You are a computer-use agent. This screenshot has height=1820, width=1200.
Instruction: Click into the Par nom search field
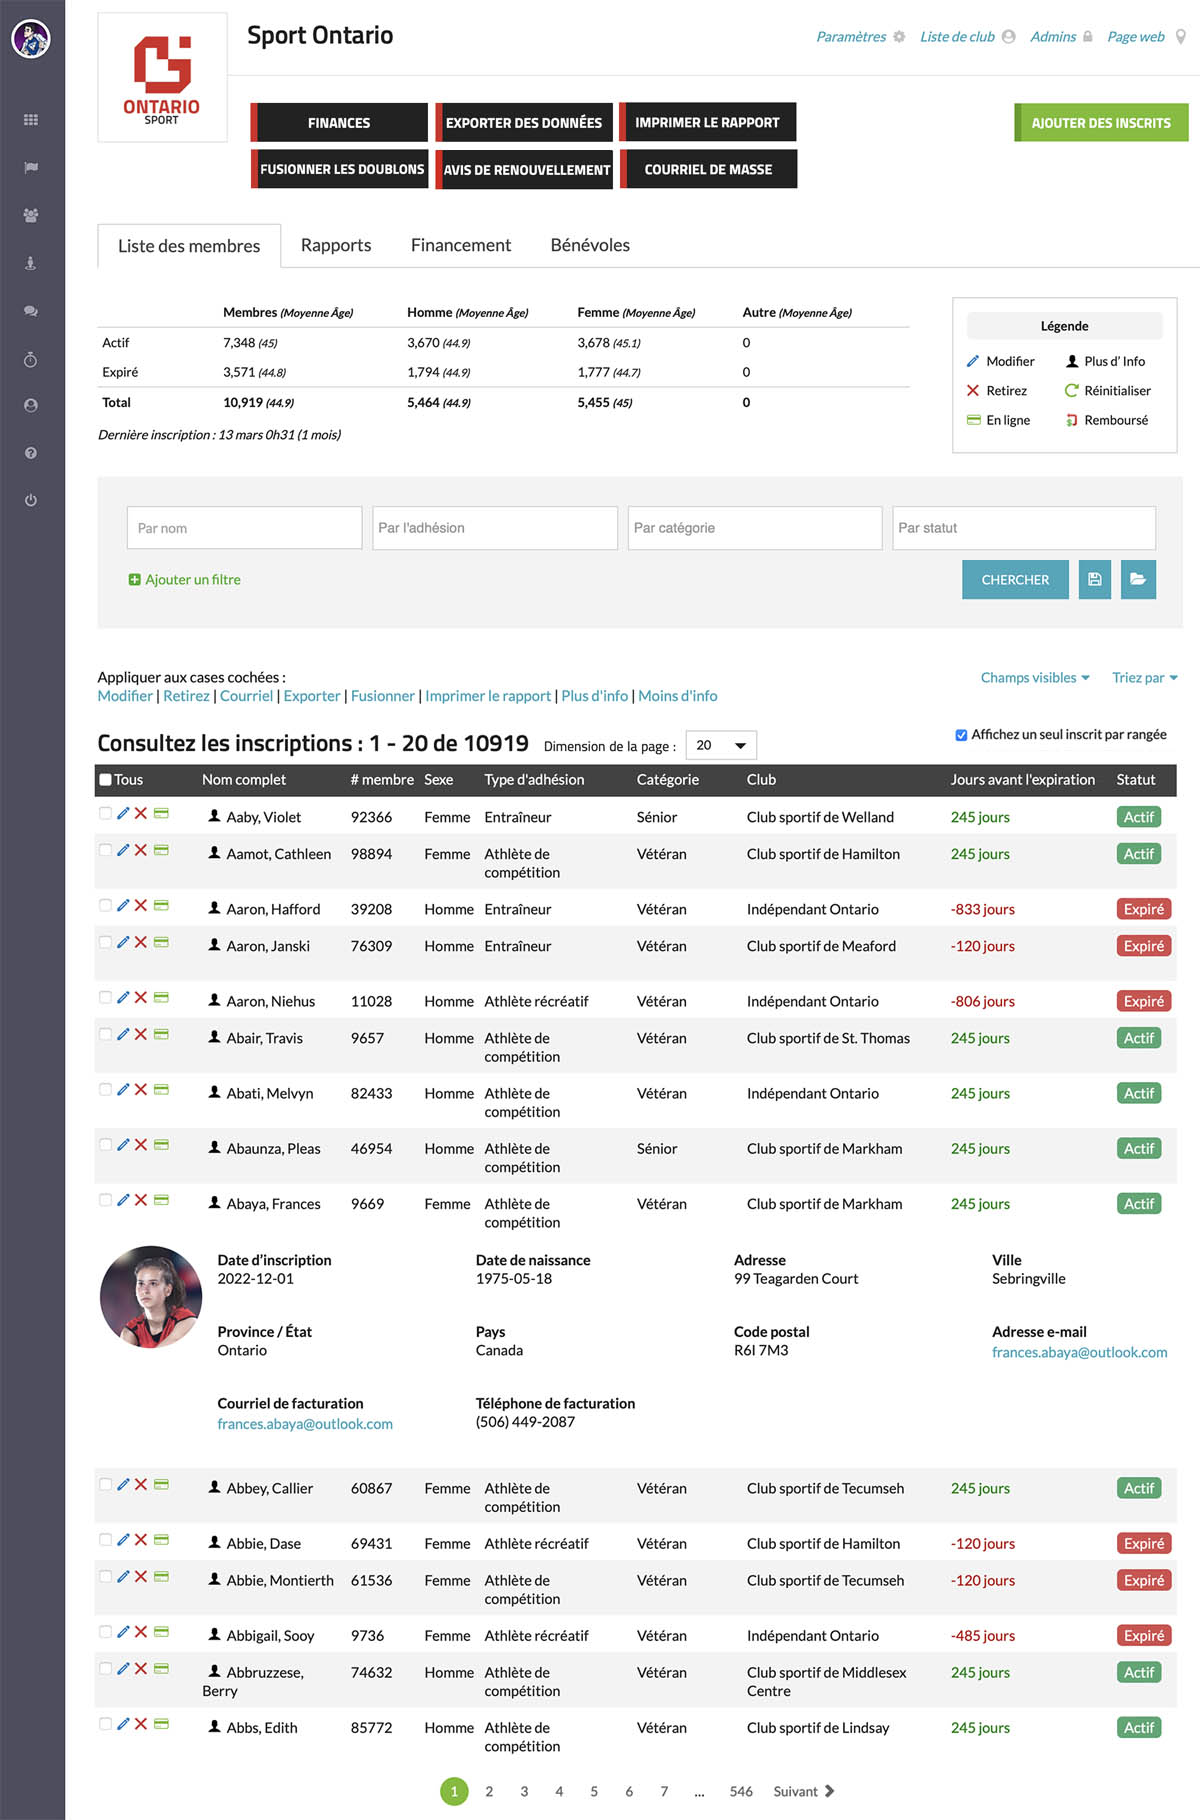pyautogui.click(x=244, y=528)
